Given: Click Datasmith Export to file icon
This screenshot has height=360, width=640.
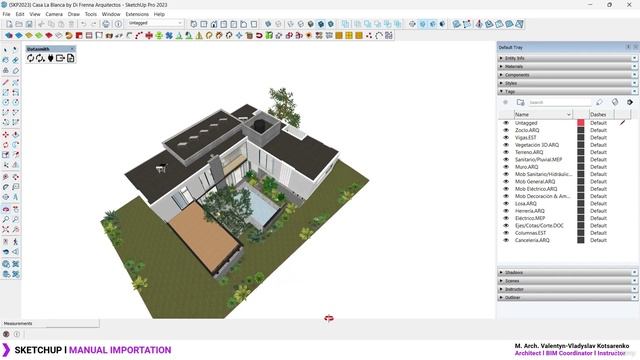Looking at the screenshot, I should point(60,58).
